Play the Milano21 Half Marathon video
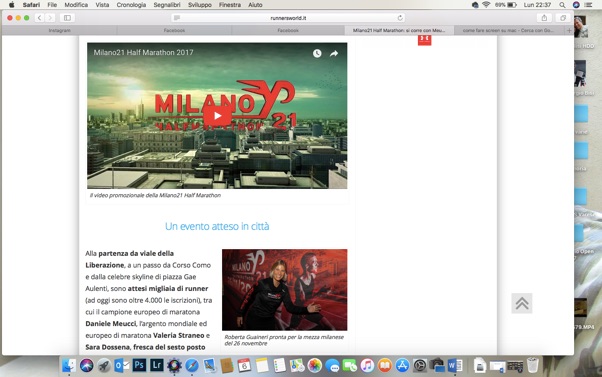Screen dimensions: 602x377 pyautogui.click(x=217, y=116)
